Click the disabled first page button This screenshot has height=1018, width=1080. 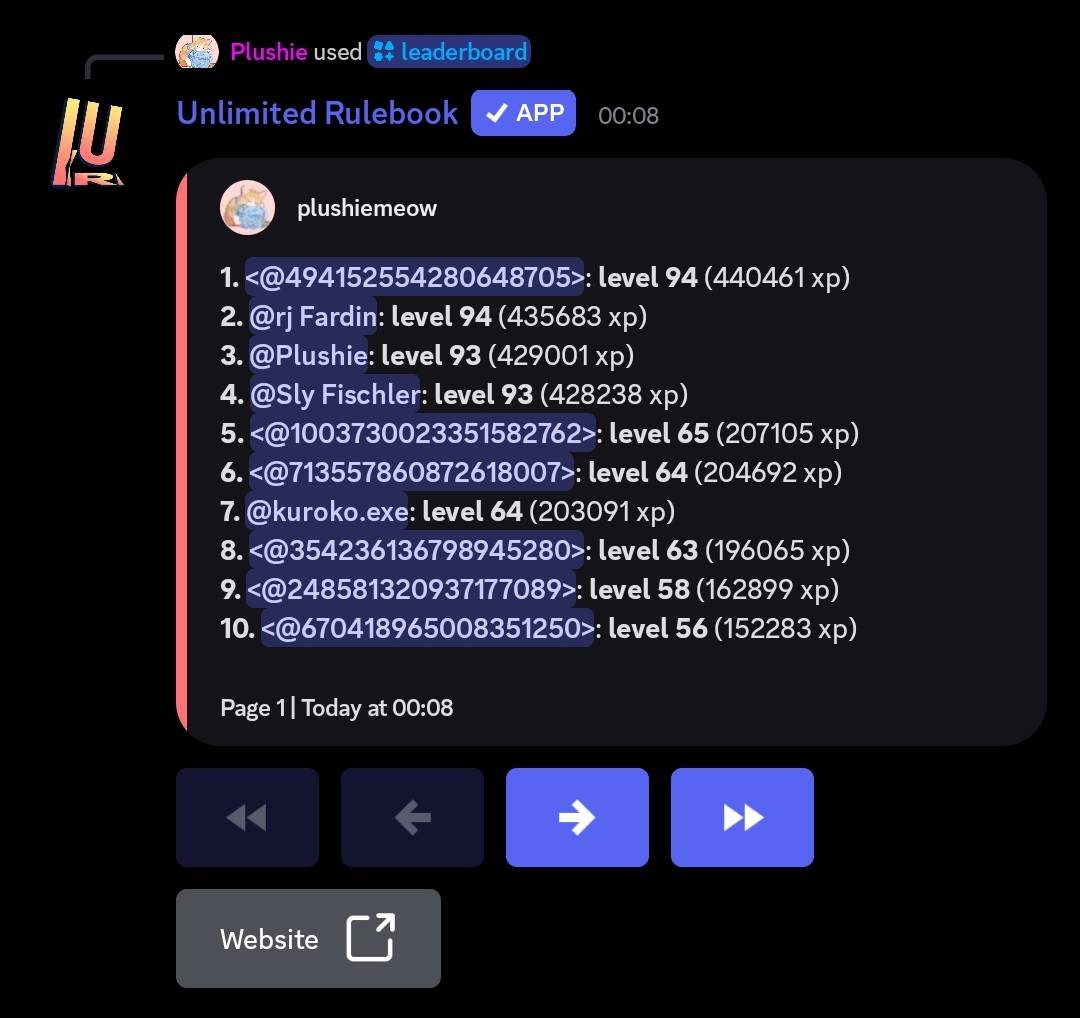tap(247, 817)
